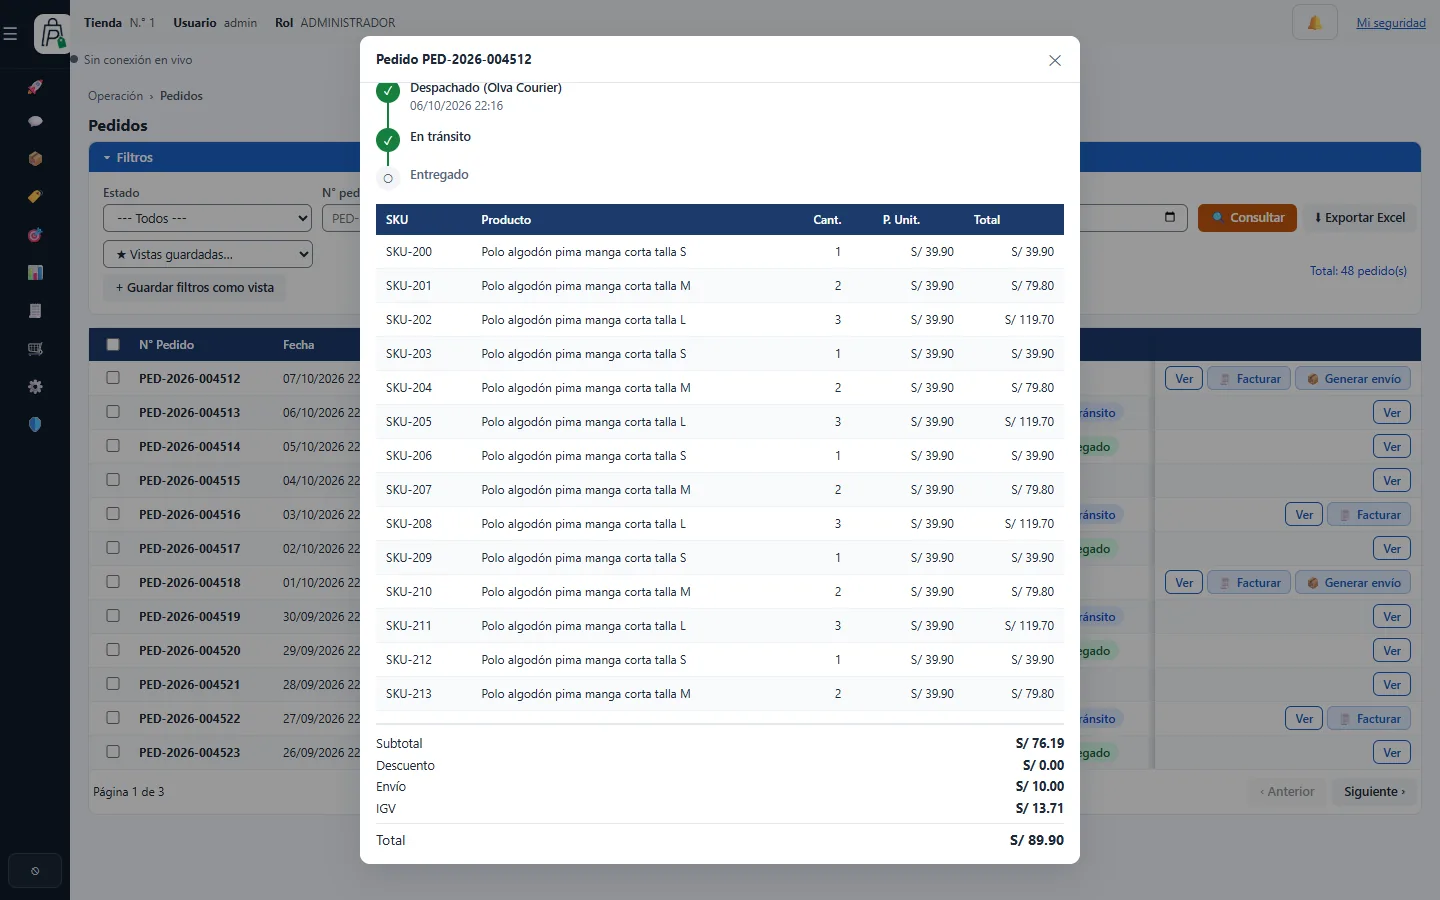Click the round button at sidebar bottom
1440x900 pixels.
(x=35, y=871)
